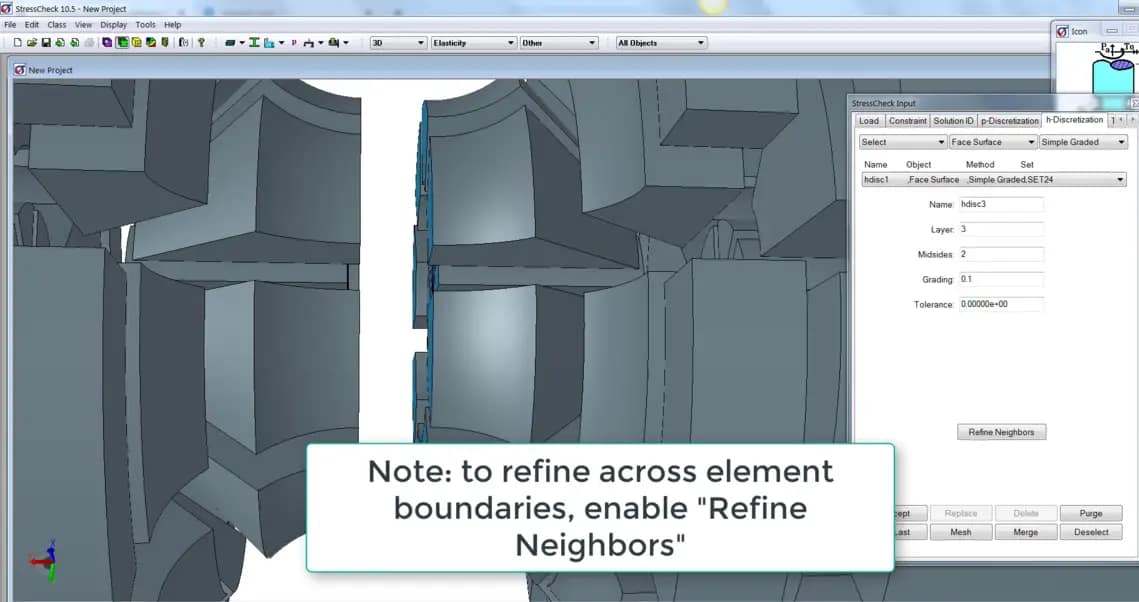The width and height of the screenshot is (1139, 602).
Task: Click the StressCheck Icon panel logo
Action: pos(1063,30)
